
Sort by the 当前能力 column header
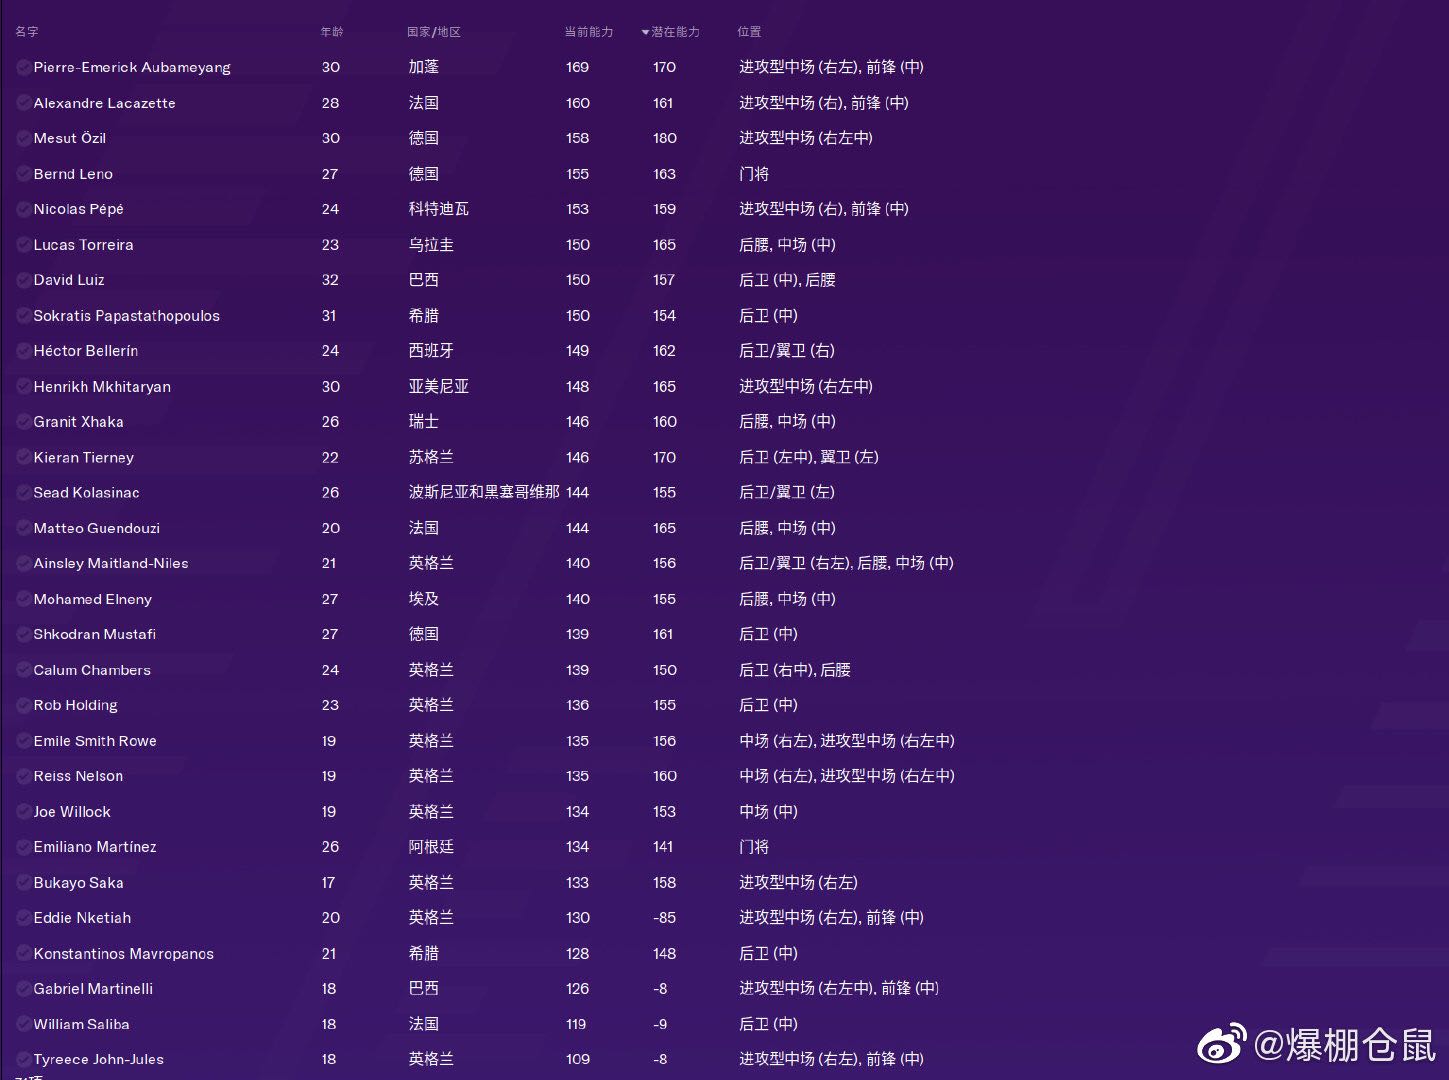pyautogui.click(x=589, y=32)
